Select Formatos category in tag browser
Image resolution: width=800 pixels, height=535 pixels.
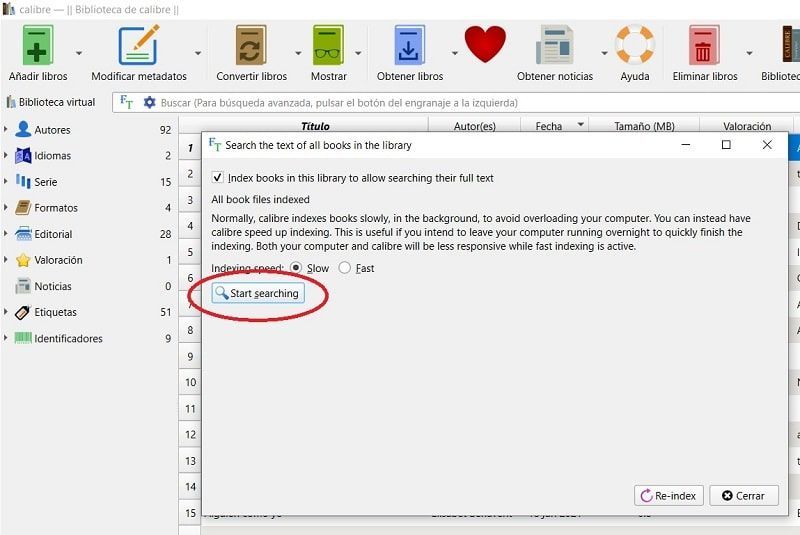(x=56, y=208)
